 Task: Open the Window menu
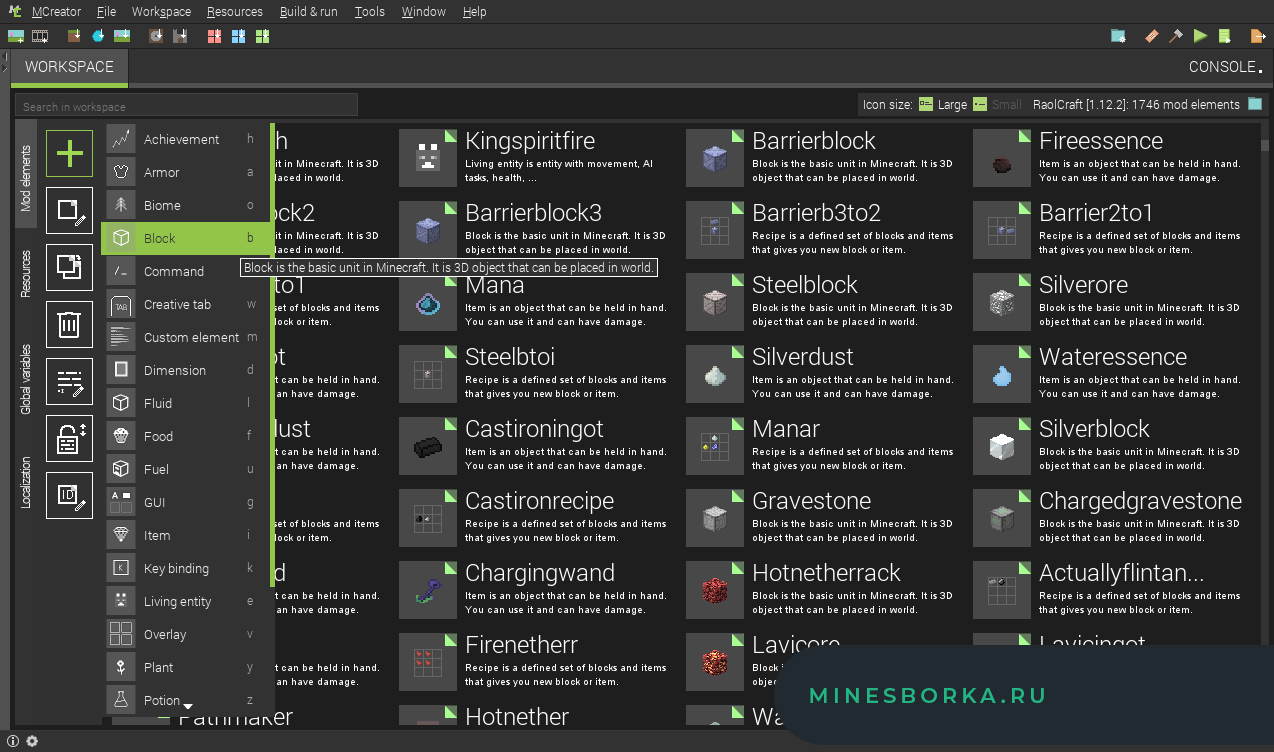(424, 12)
